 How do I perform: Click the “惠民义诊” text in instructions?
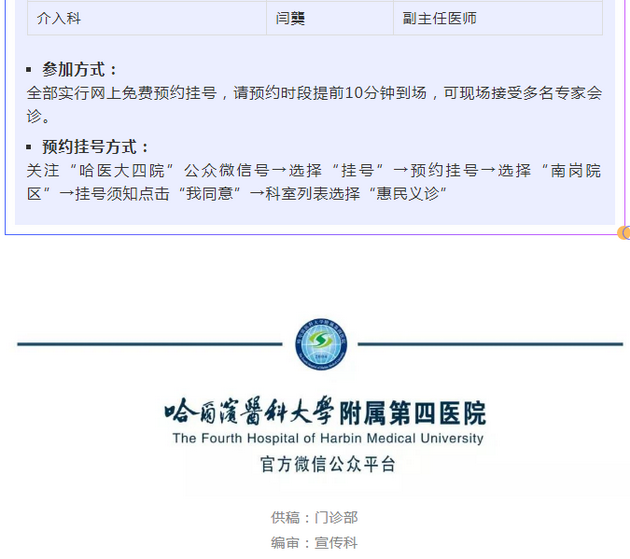[x=407, y=193]
